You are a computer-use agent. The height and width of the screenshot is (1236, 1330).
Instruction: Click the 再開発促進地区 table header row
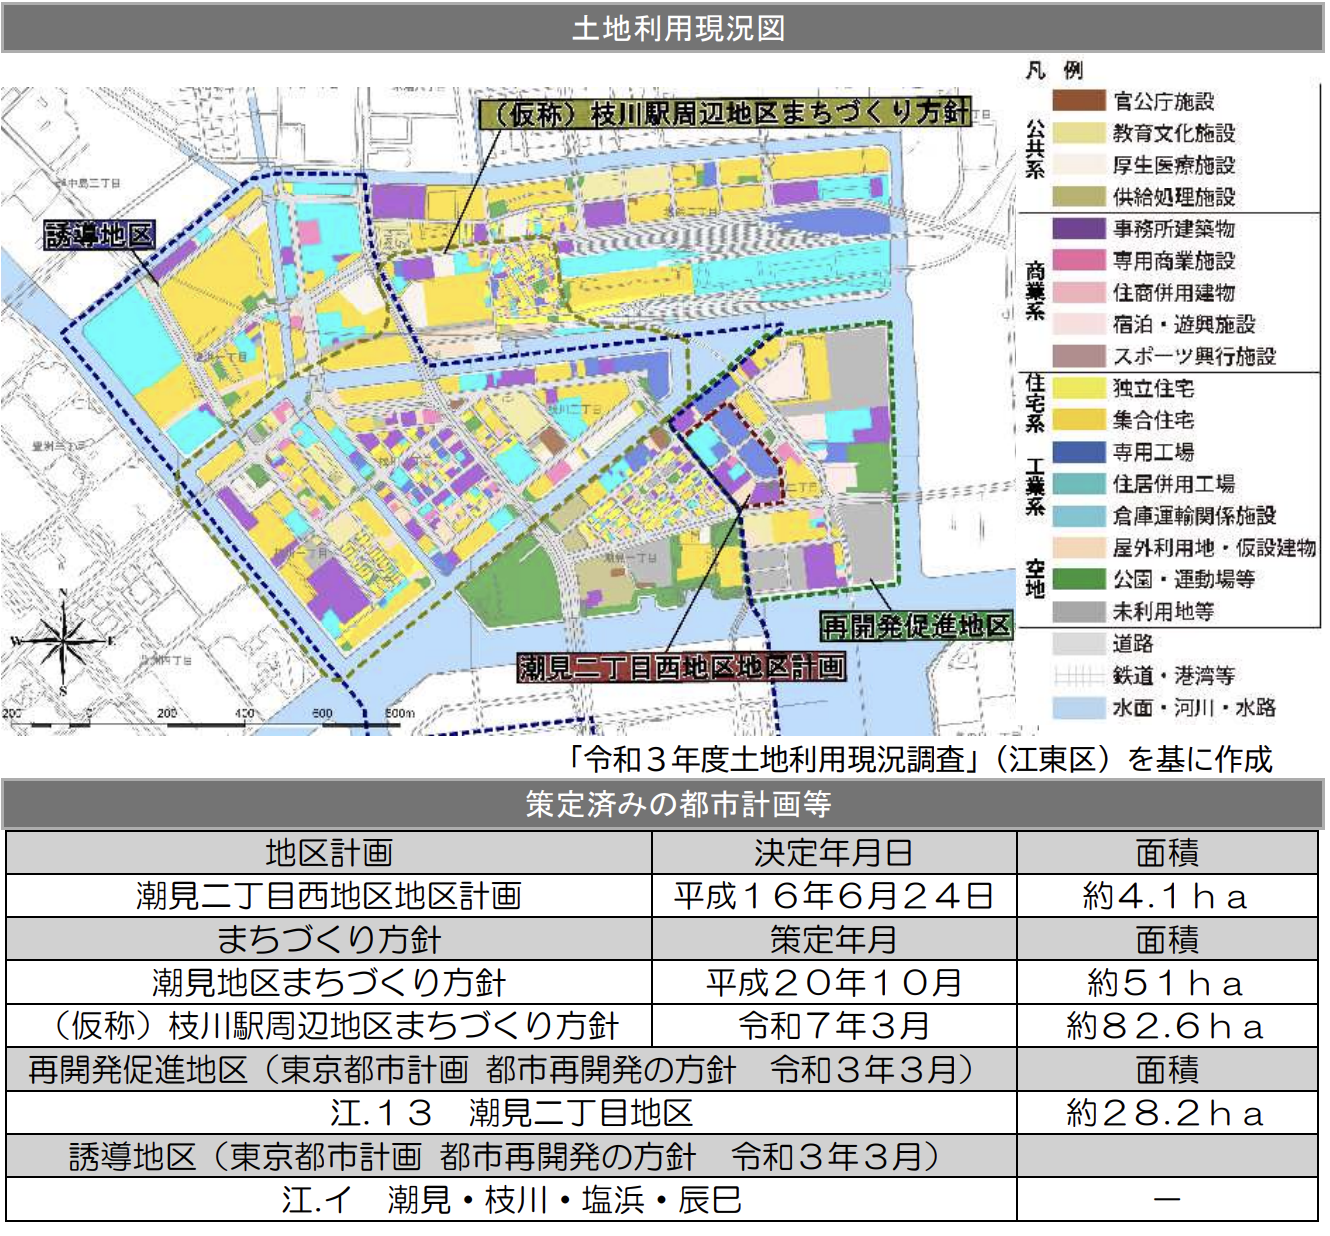(511, 1069)
